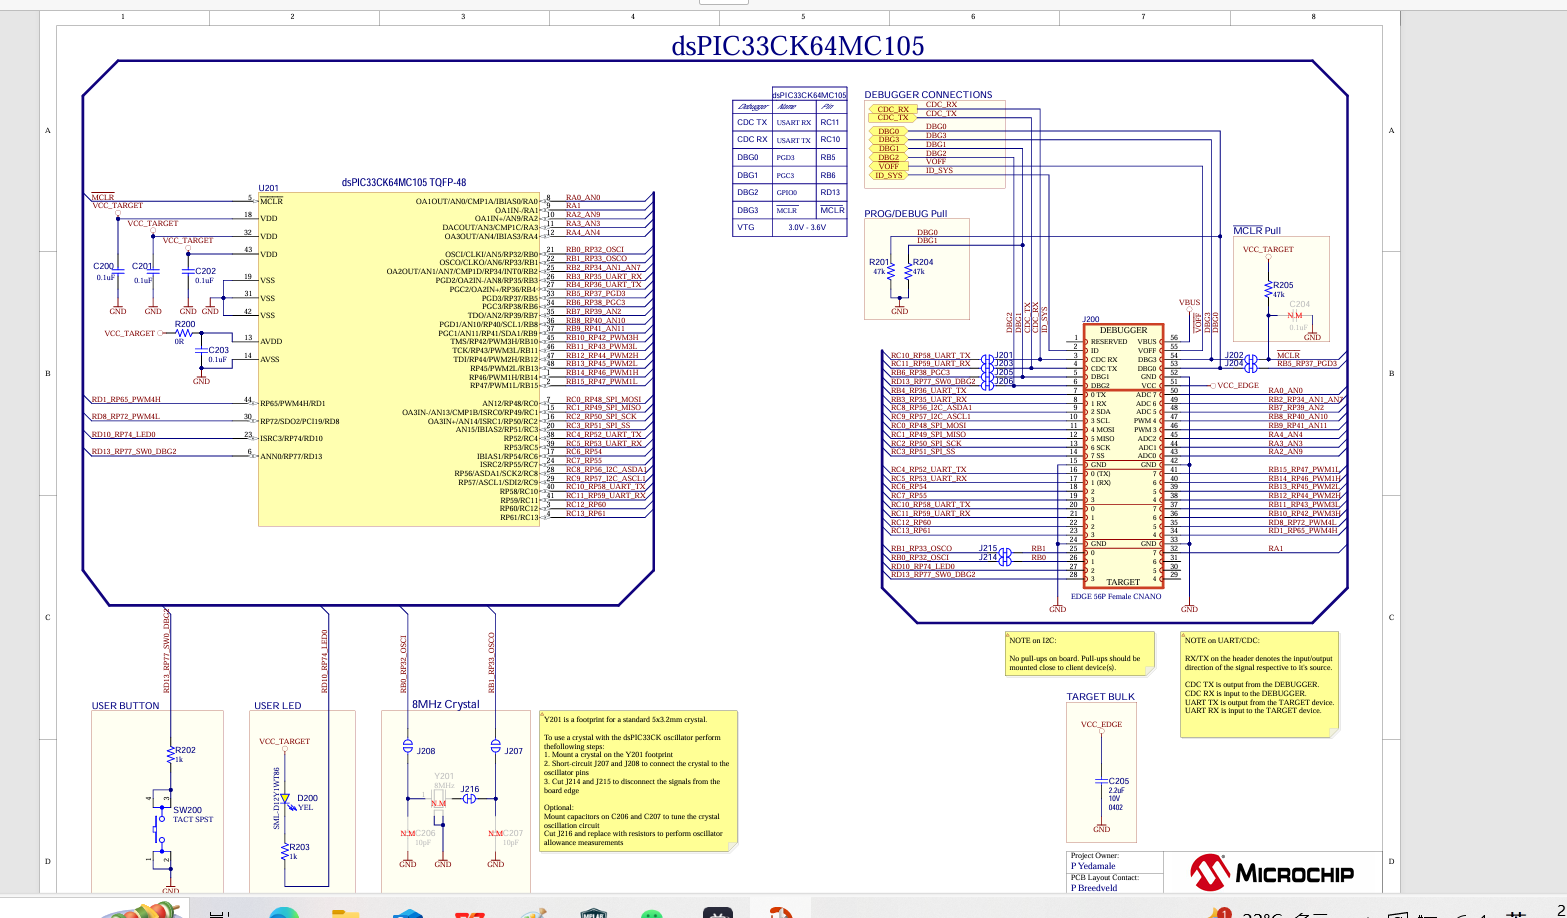1567x918 pixels.
Task: Select the vertical SML-D12Y1WT86 part number
Action: (x=276, y=797)
